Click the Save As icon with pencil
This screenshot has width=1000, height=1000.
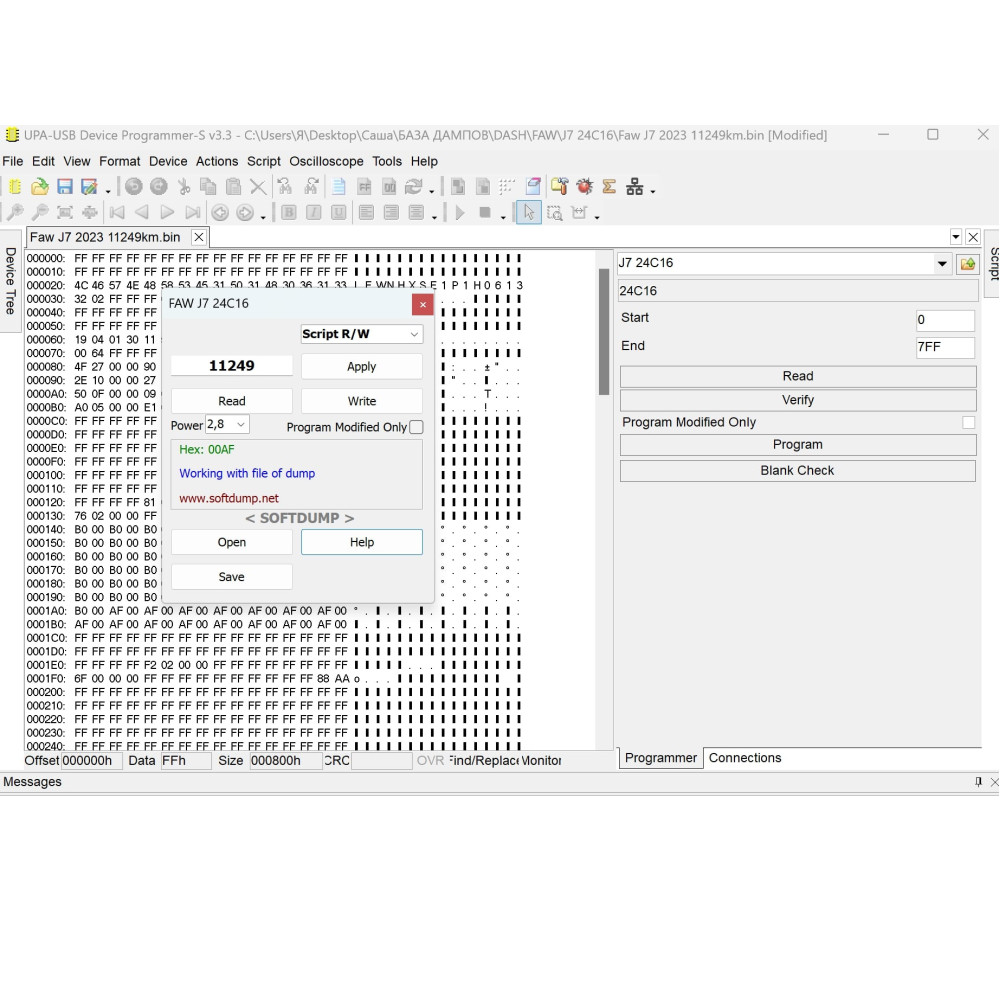click(89, 186)
